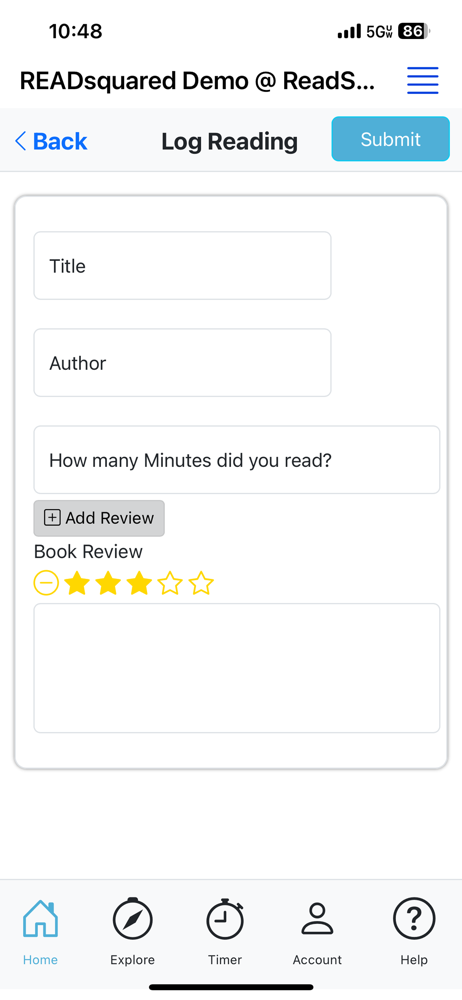462x1000 pixels.
Task: Set rating to one star
Action: point(77,583)
